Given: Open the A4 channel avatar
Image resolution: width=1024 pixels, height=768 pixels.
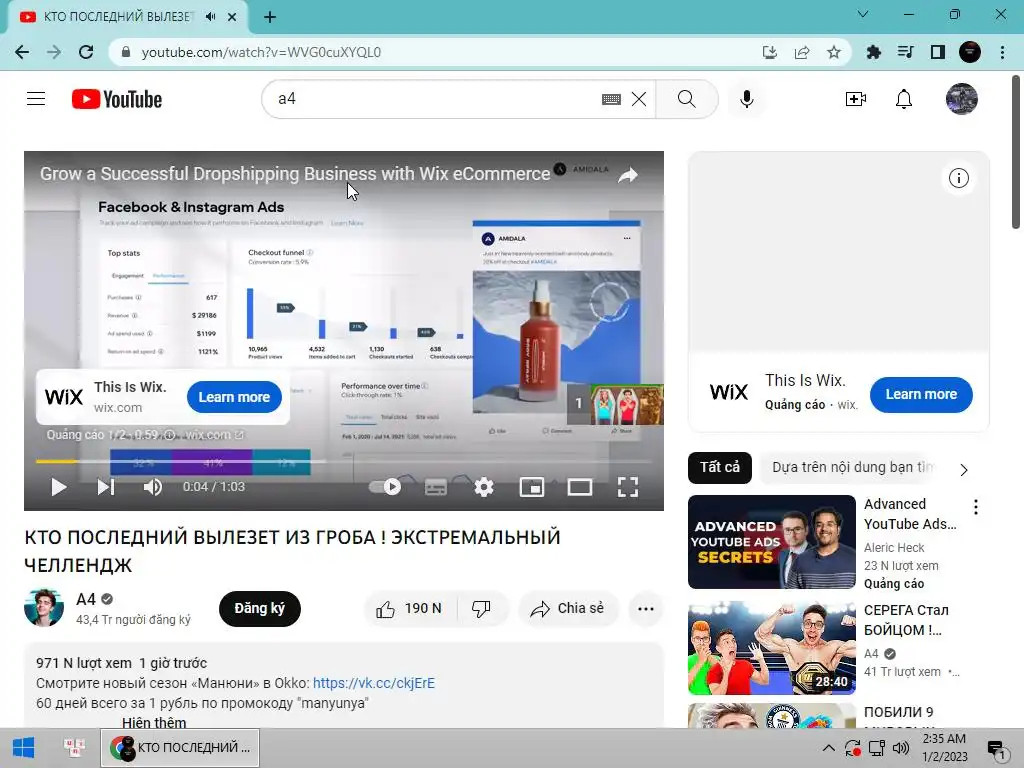Looking at the screenshot, I should tap(44, 607).
